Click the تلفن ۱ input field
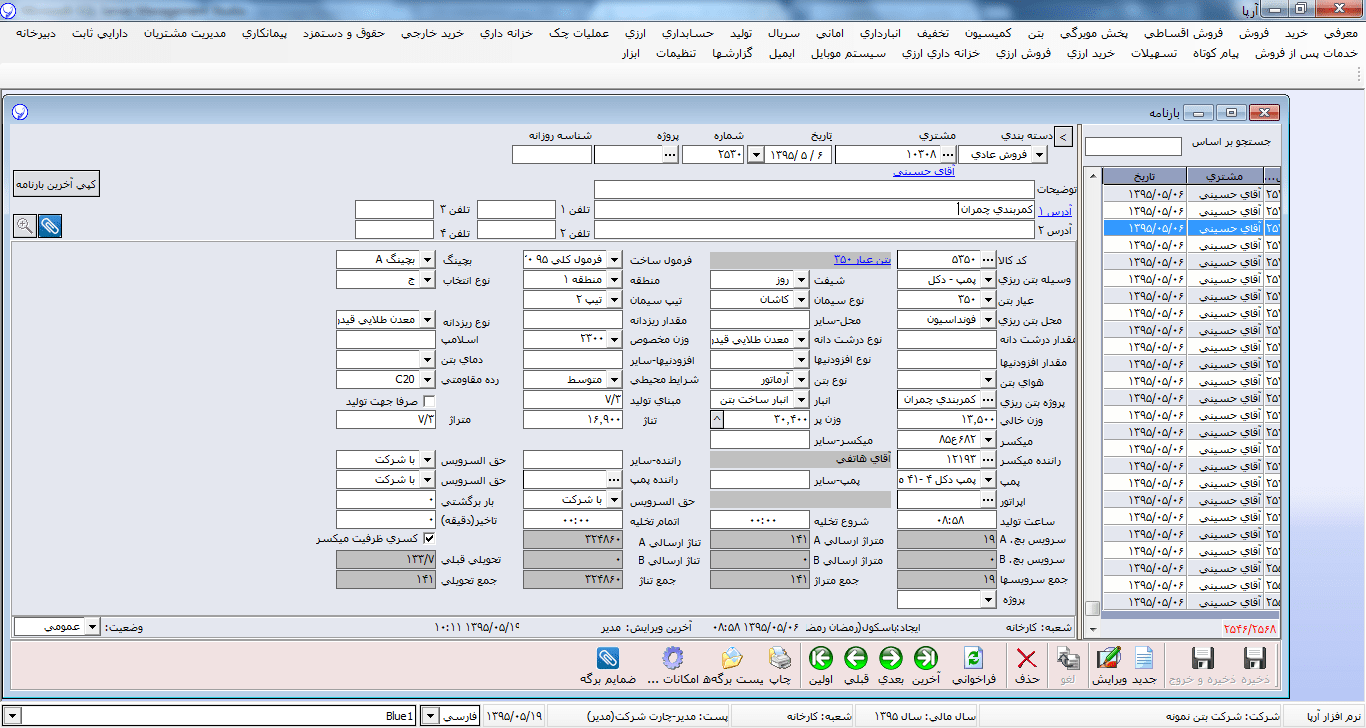1366x728 pixels. tap(515, 210)
